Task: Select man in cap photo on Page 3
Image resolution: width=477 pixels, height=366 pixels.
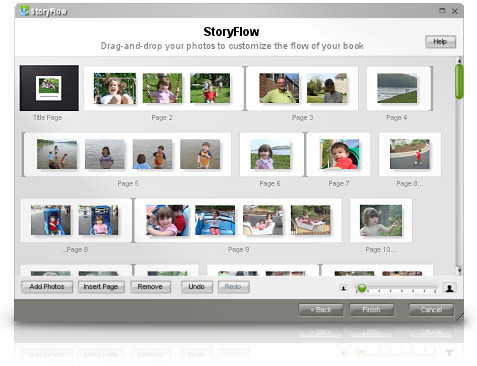Action: (x=327, y=88)
